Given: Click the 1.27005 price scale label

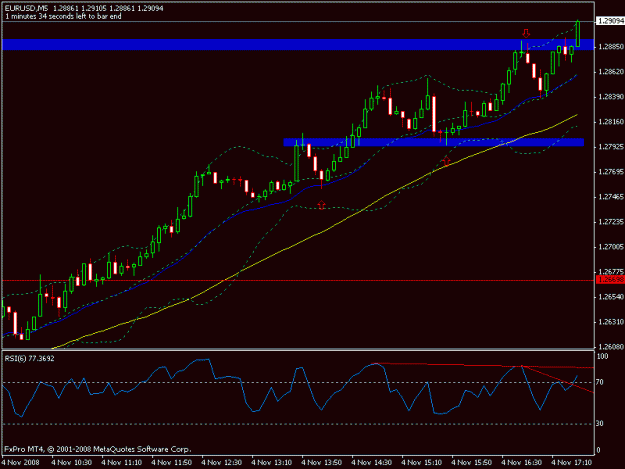Looking at the screenshot, I should (611, 247).
